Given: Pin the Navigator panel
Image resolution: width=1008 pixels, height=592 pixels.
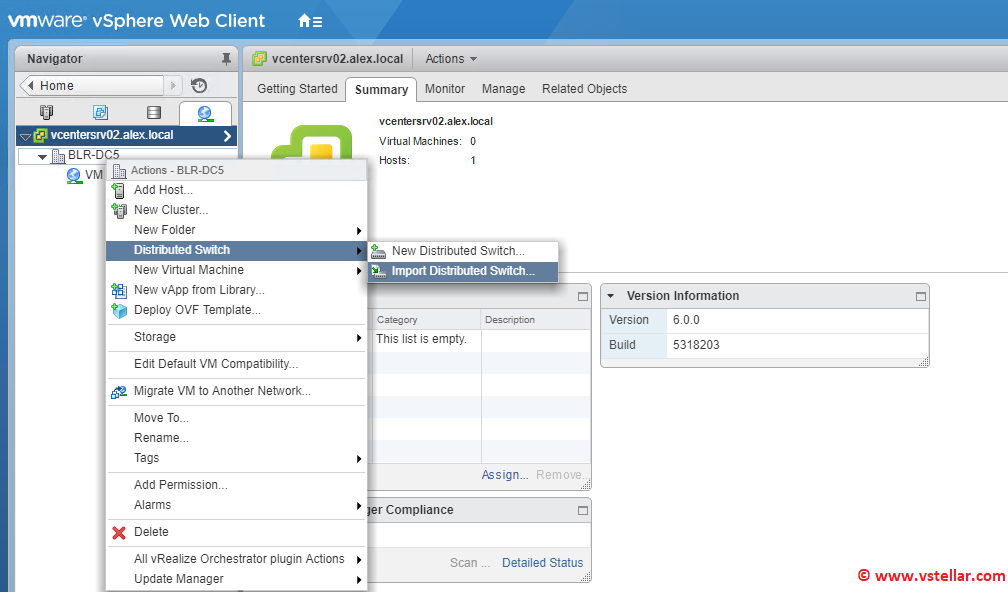Looking at the screenshot, I should (x=225, y=59).
